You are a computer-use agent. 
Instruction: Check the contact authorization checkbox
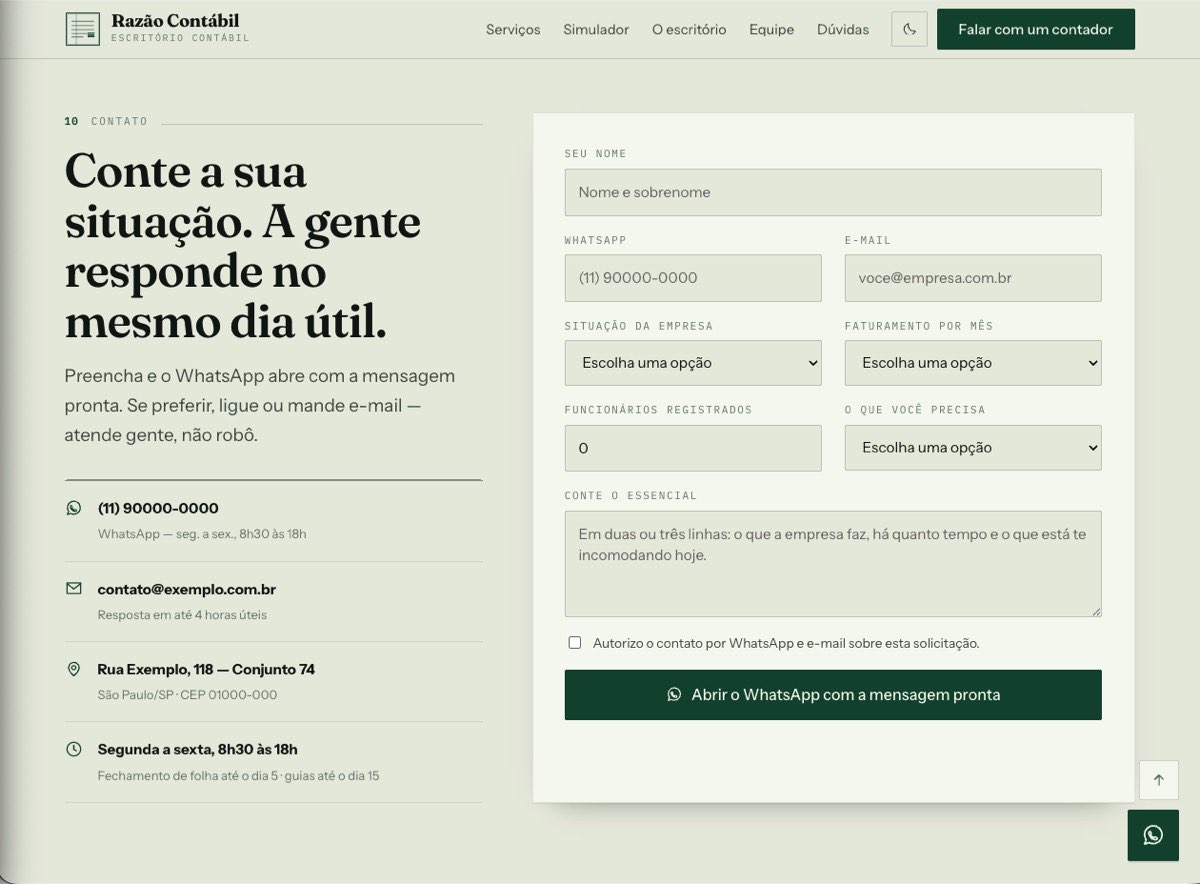pyautogui.click(x=575, y=643)
